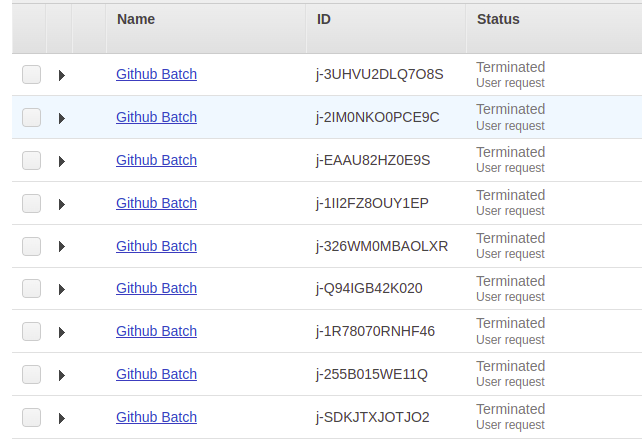The height and width of the screenshot is (439, 642).
Task: Click ID text j-1II2FZ8OUY1EP
Action: (x=372, y=204)
